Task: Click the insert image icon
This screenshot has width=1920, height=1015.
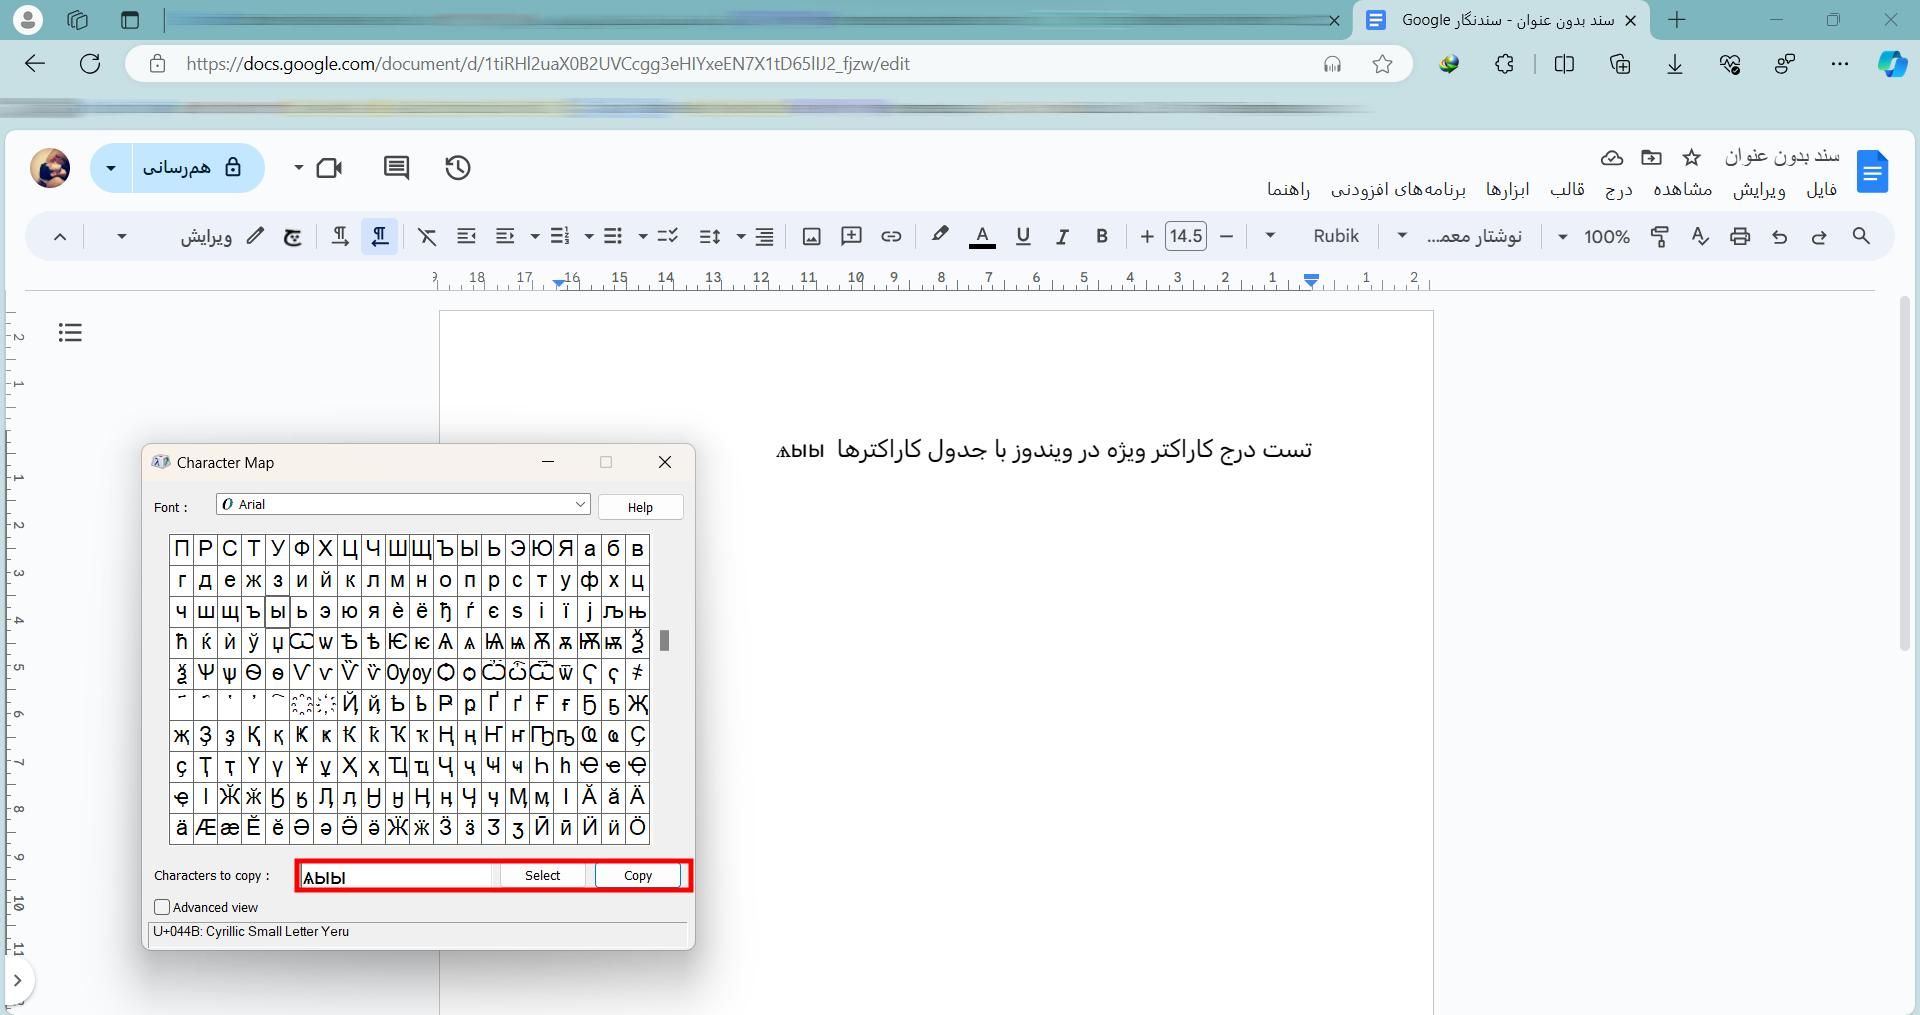Action: coord(812,237)
